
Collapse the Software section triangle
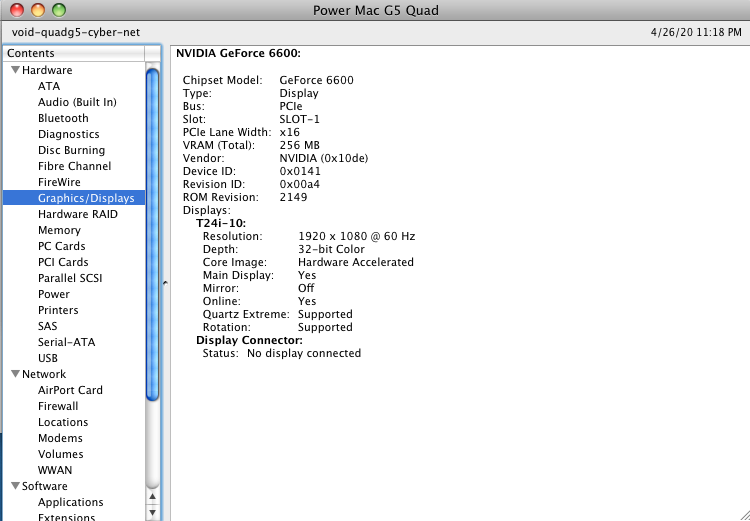point(15,486)
